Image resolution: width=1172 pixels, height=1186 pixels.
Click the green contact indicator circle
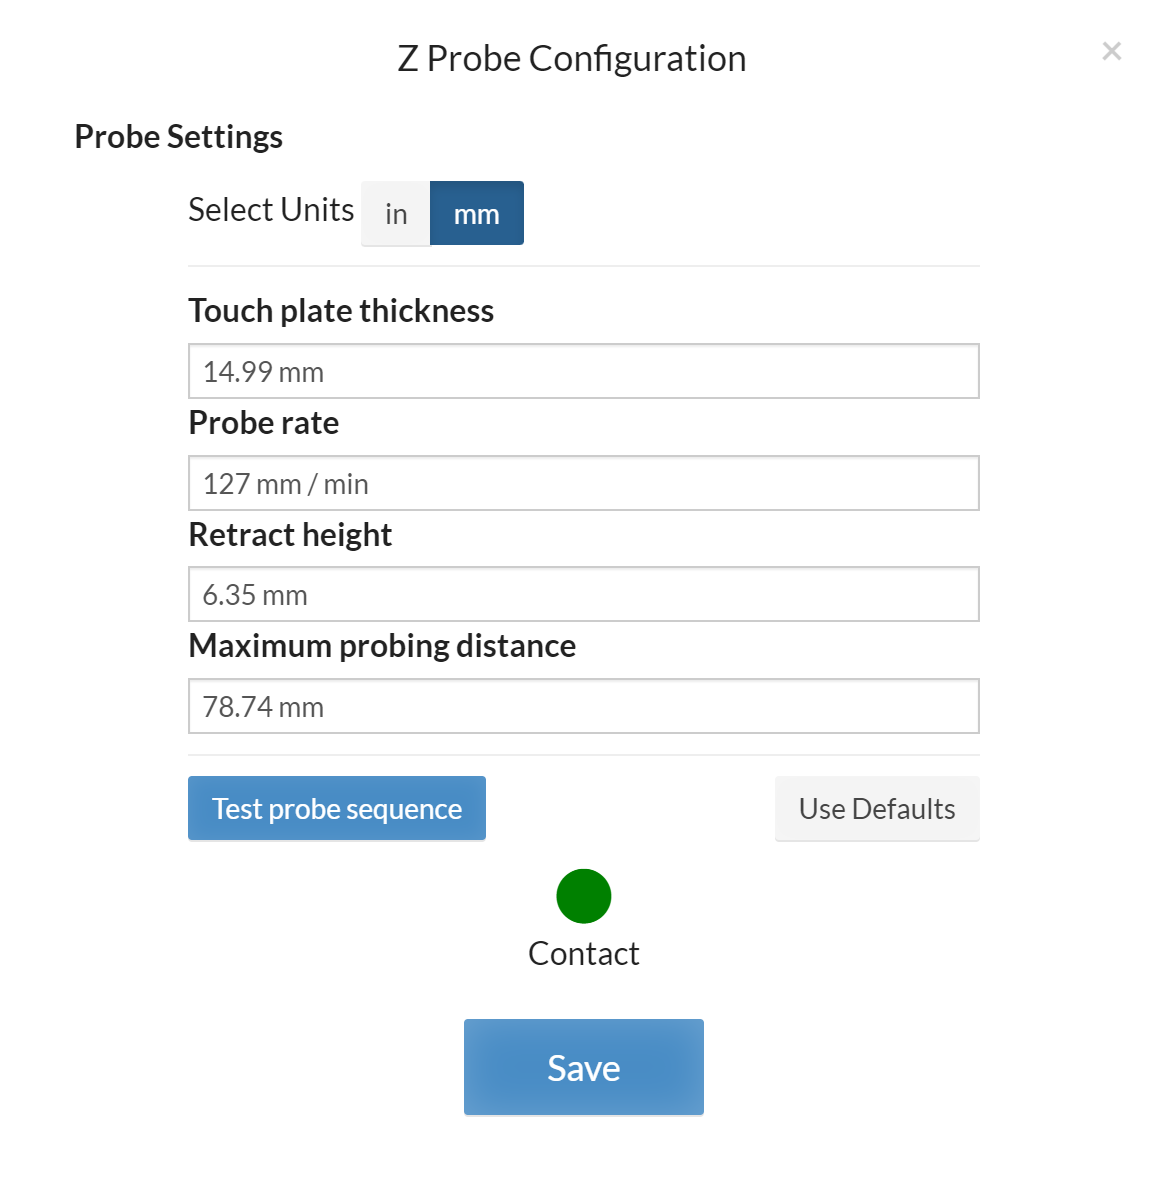coord(584,896)
